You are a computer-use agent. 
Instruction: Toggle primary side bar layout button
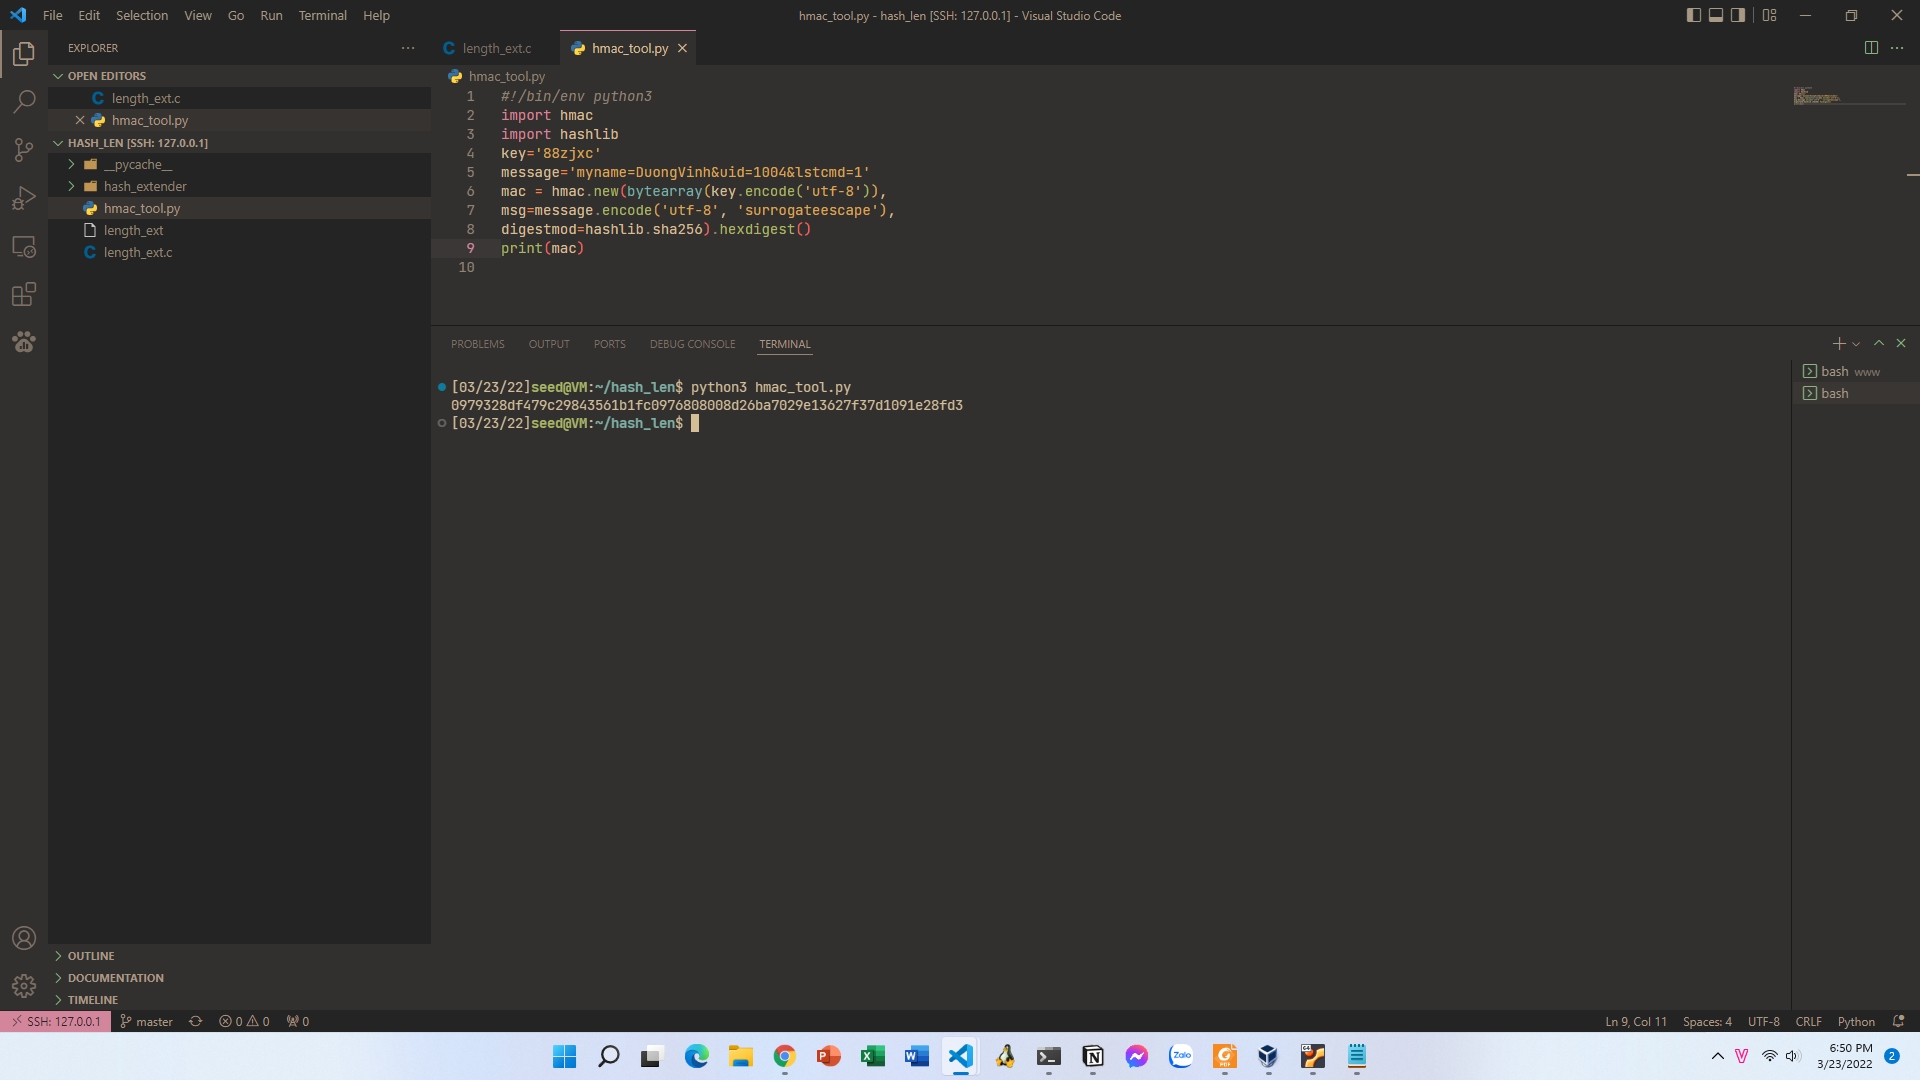pyautogui.click(x=1693, y=15)
